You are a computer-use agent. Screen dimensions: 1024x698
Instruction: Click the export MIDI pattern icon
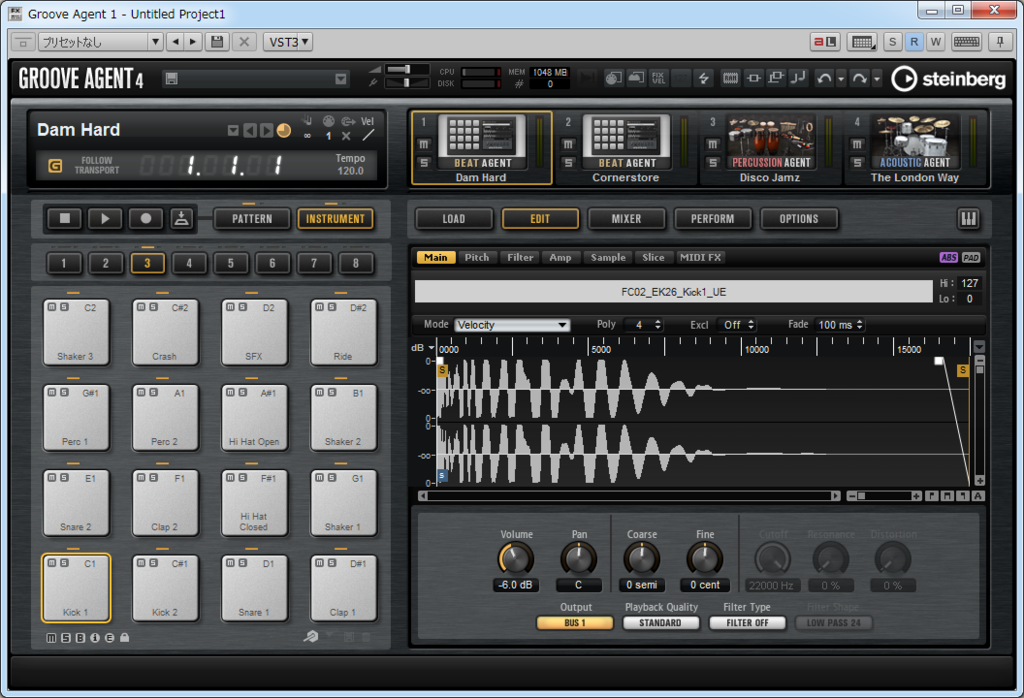click(182, 219)
